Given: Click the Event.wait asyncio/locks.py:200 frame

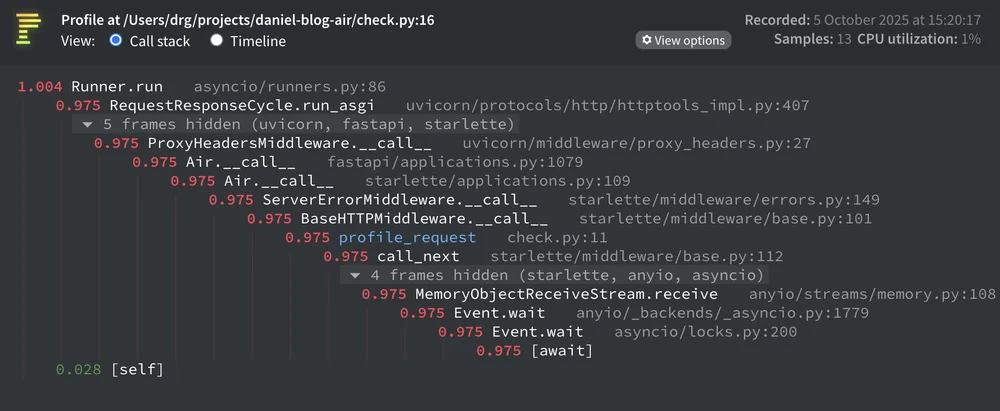Looking at the screenshot, I should tap(617, 333).
